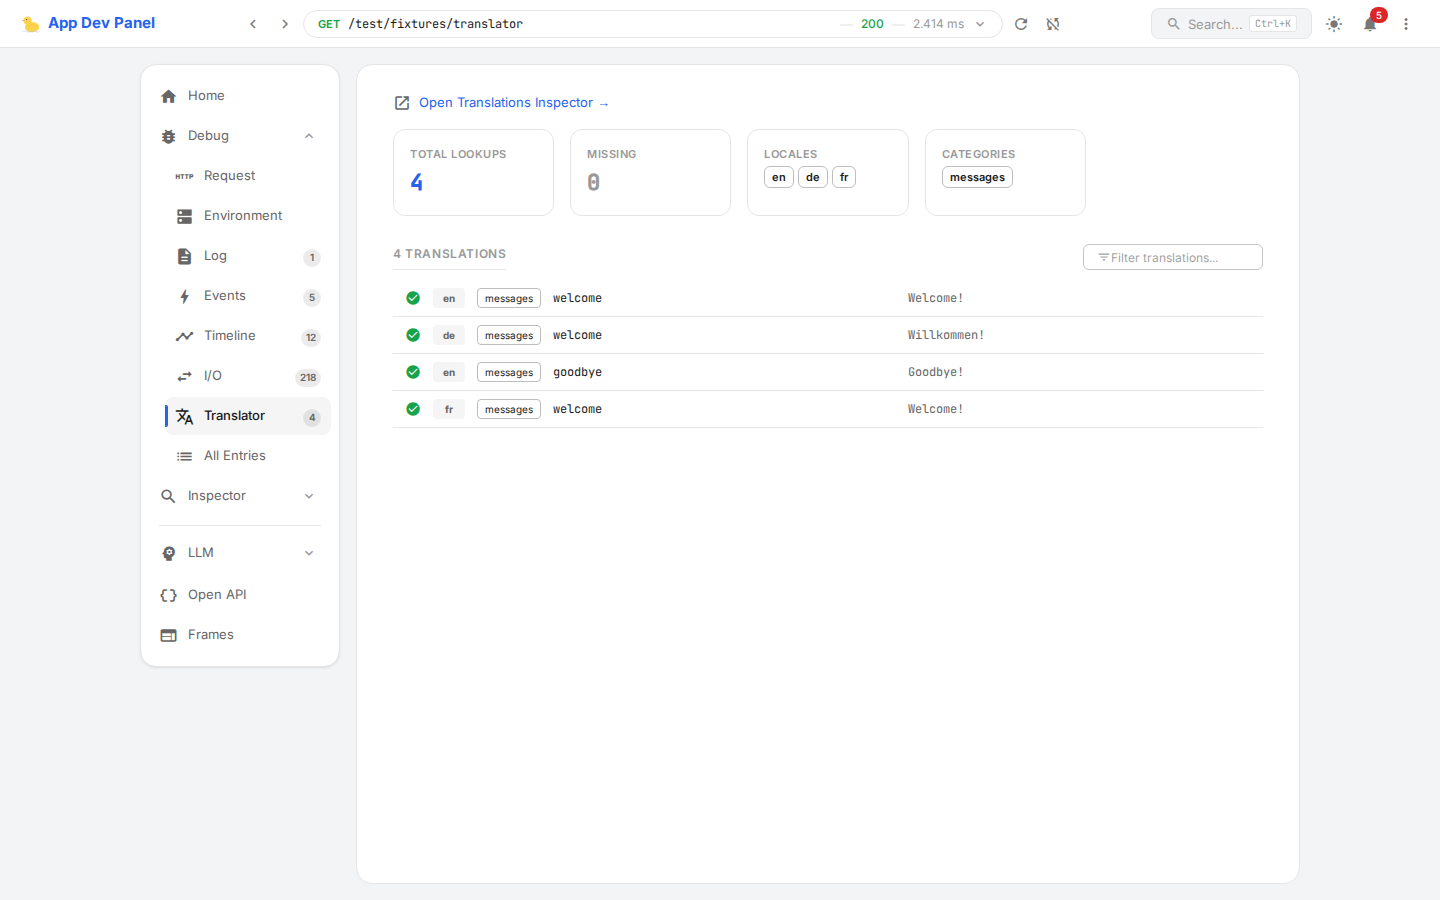Go forward with the next arrow
1440x900 pixels.
pyautogui.click(x=285, y=24)
